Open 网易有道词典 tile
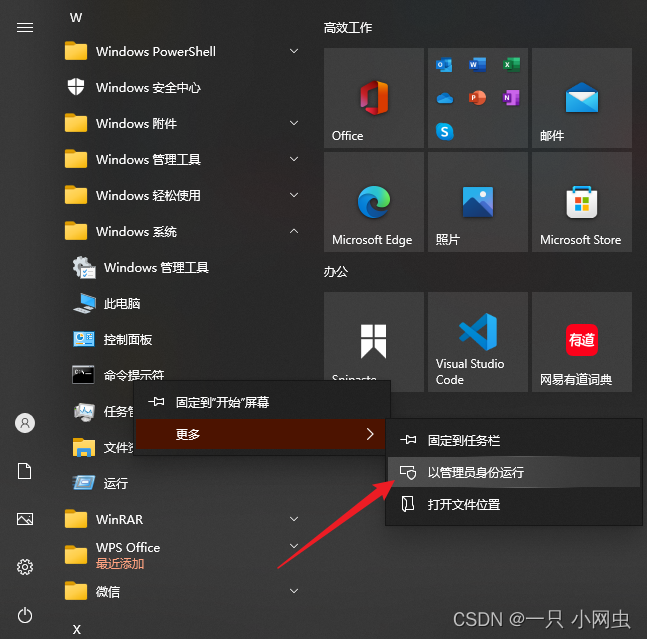This screenshot has width=647, height=639. [582, 342]
